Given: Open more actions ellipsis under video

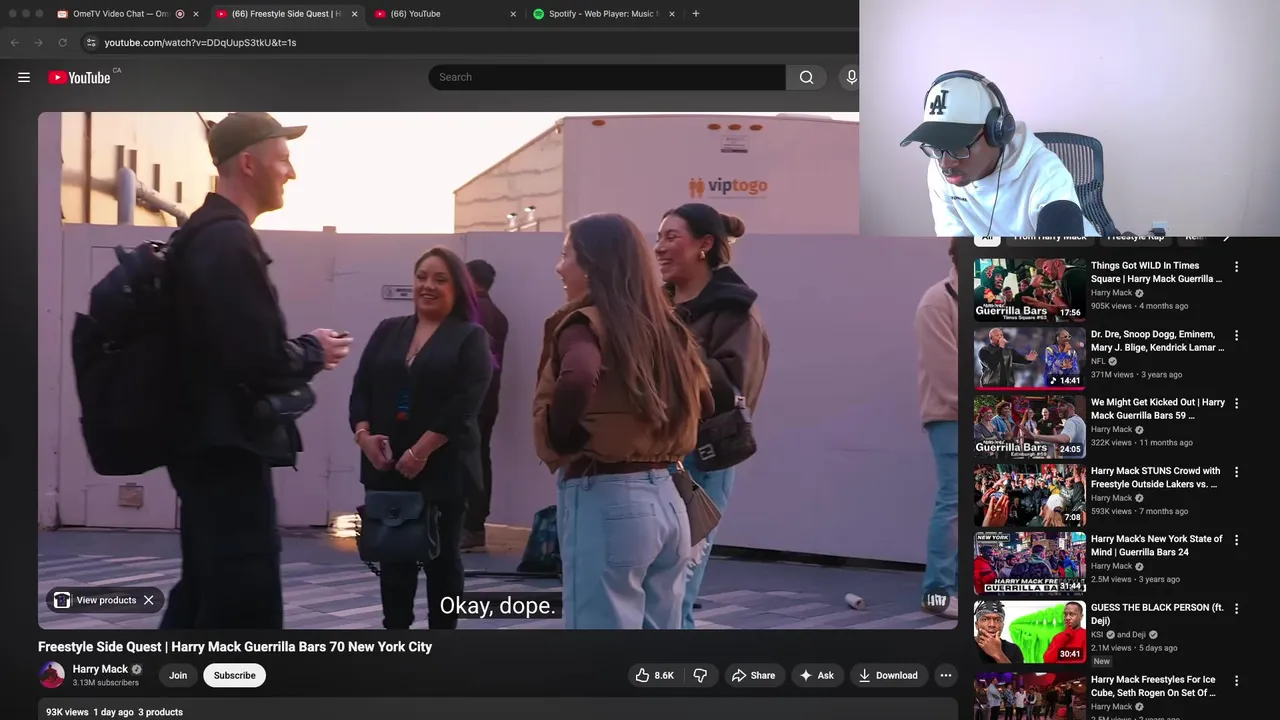Looking at the screenshot, I should 945,675.
